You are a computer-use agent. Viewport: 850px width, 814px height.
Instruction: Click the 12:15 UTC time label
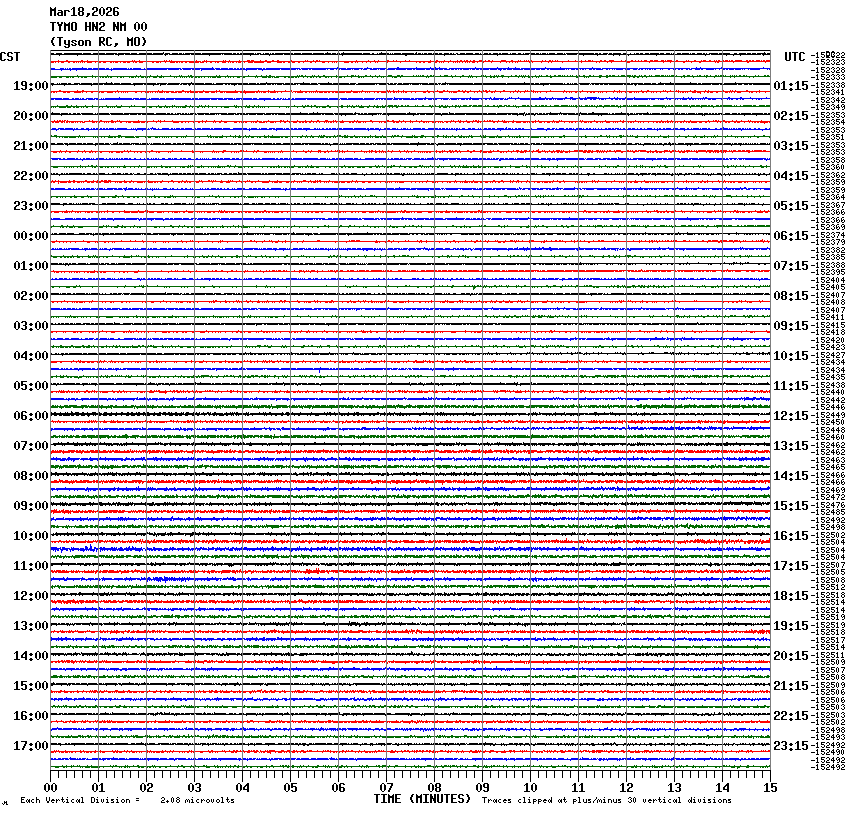click(791, 416)
